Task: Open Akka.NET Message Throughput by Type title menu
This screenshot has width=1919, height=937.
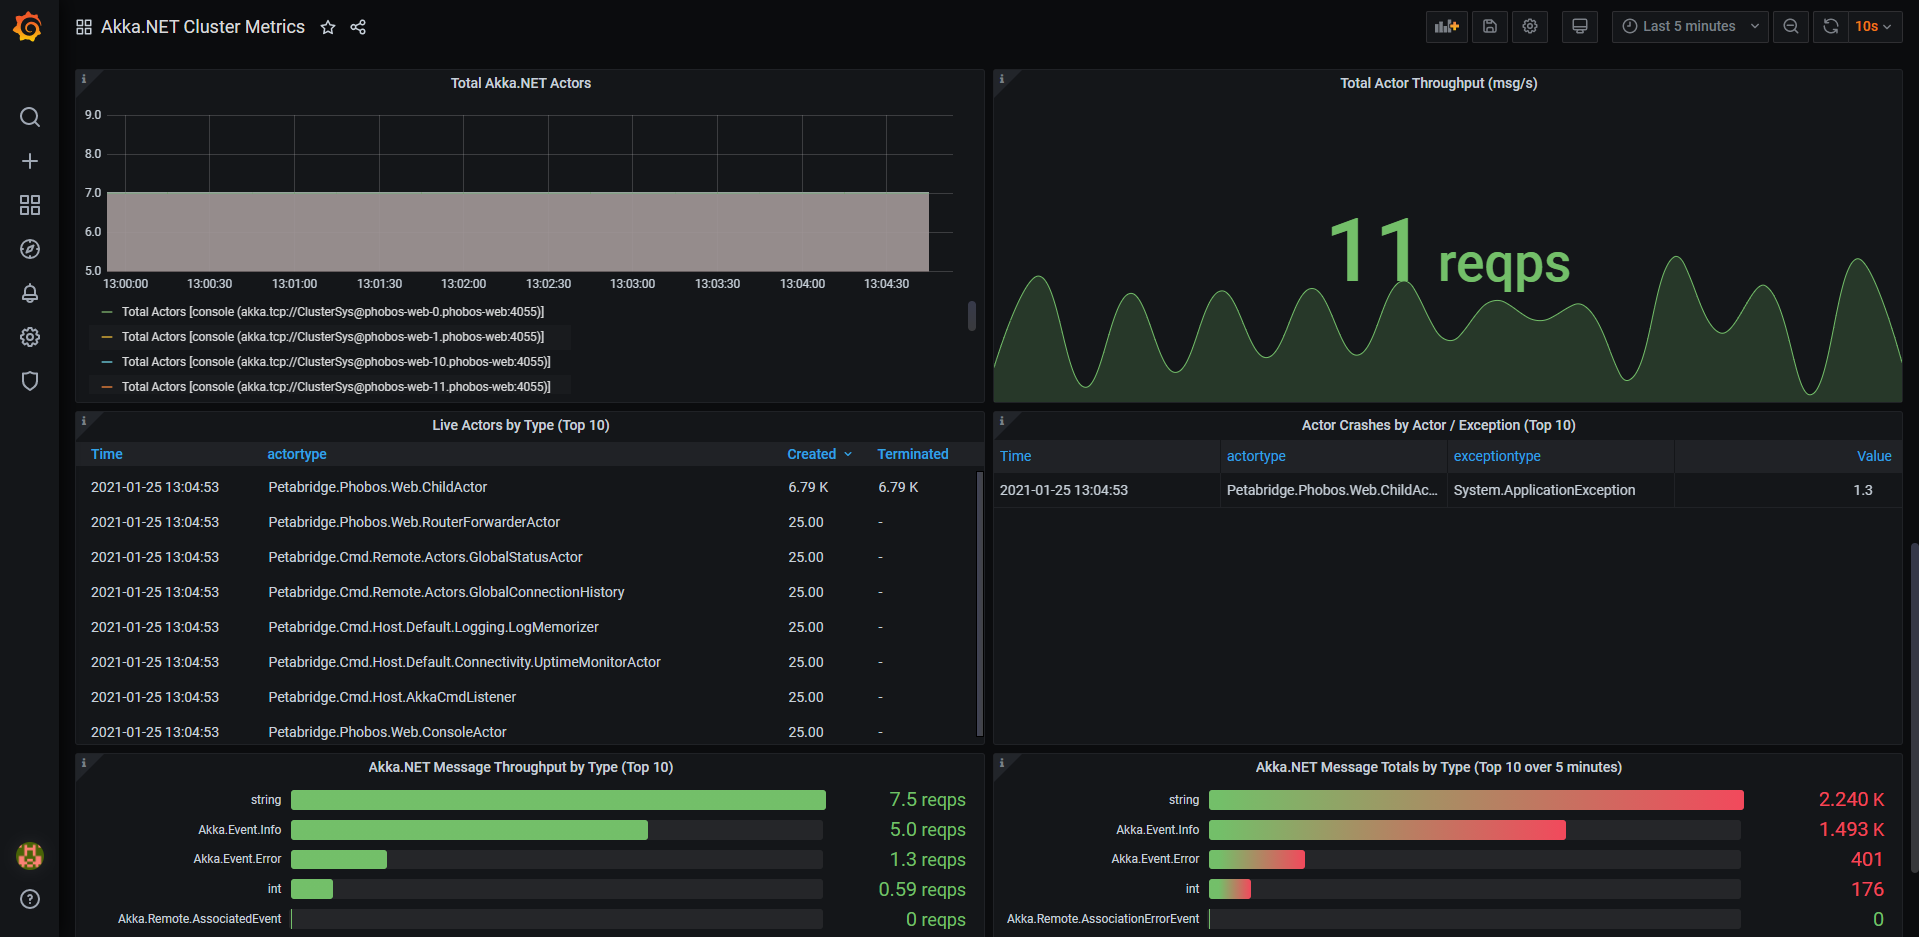Action: (x=520, y=767)
